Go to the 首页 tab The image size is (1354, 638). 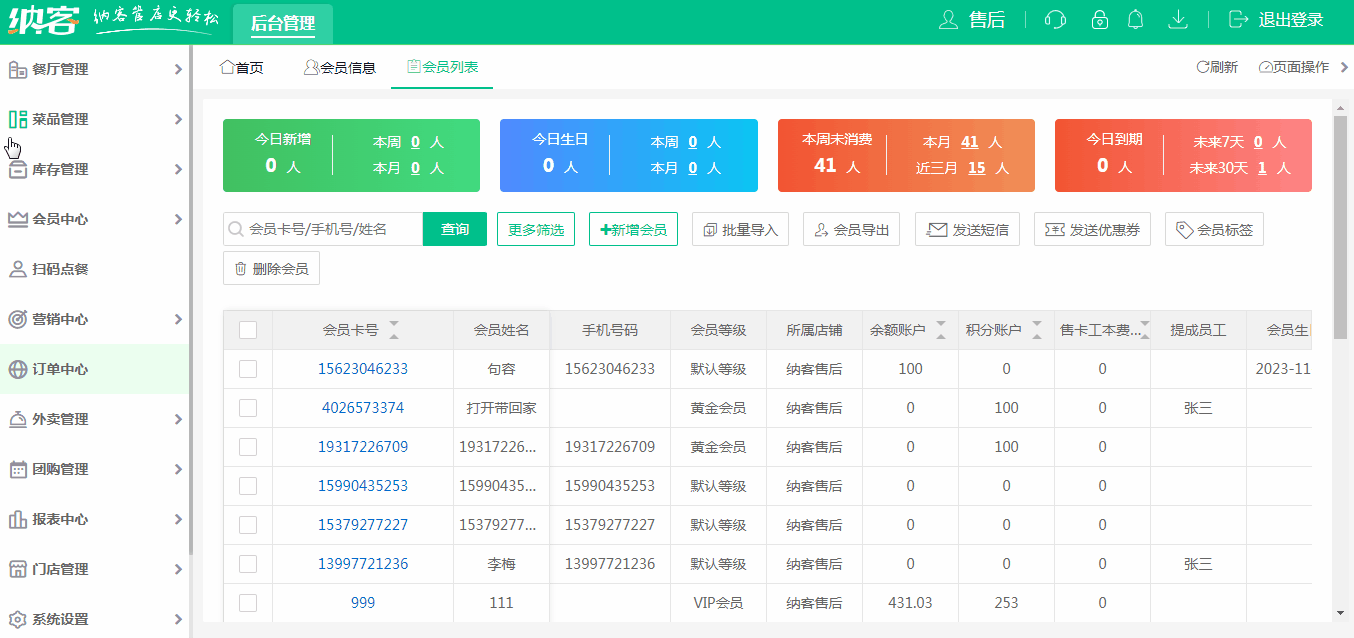pos(241,68)
